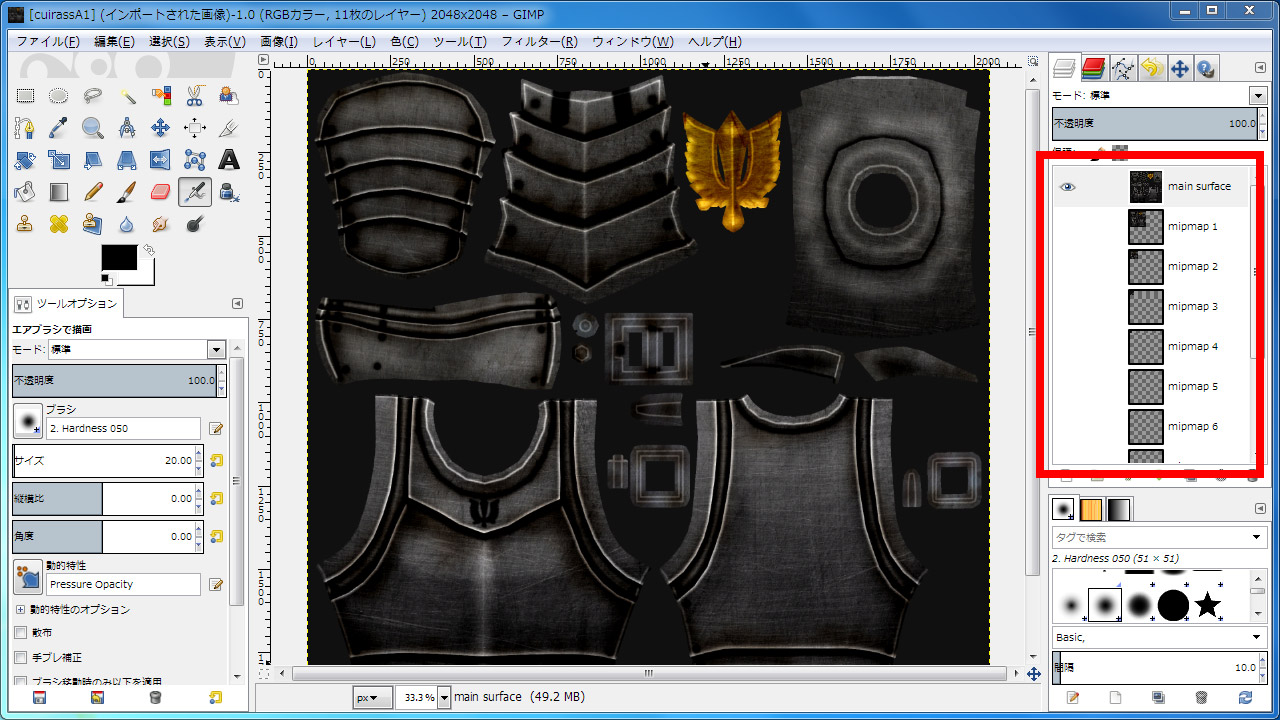Viewport: 1280px width, 720px height.
Task: Switch to the Paths dock tab
Action: (1122, 68)
